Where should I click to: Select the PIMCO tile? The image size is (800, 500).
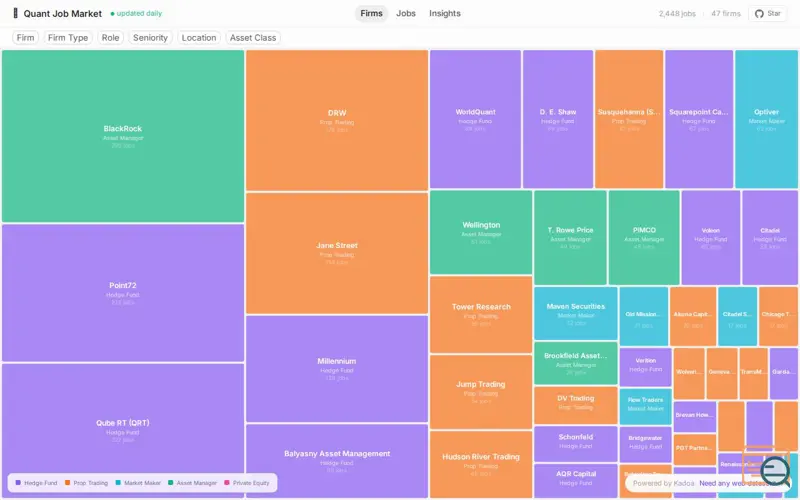click(644, 237)
